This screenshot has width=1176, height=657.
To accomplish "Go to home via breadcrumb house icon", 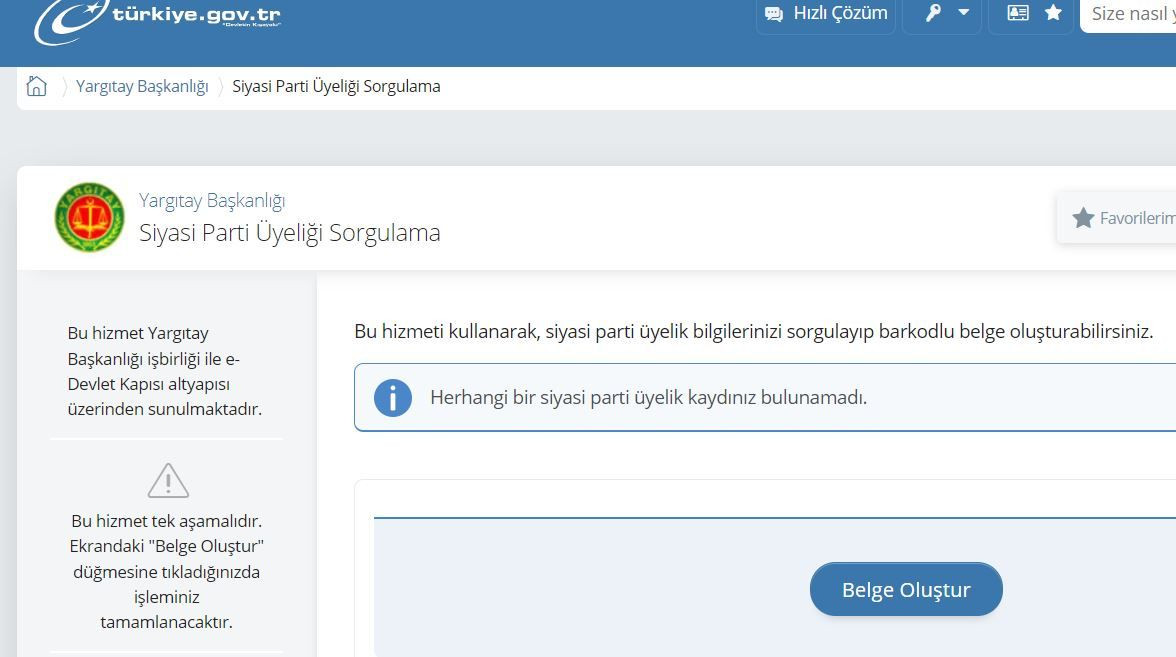I will pyautogui.click(x=37, y=86).
